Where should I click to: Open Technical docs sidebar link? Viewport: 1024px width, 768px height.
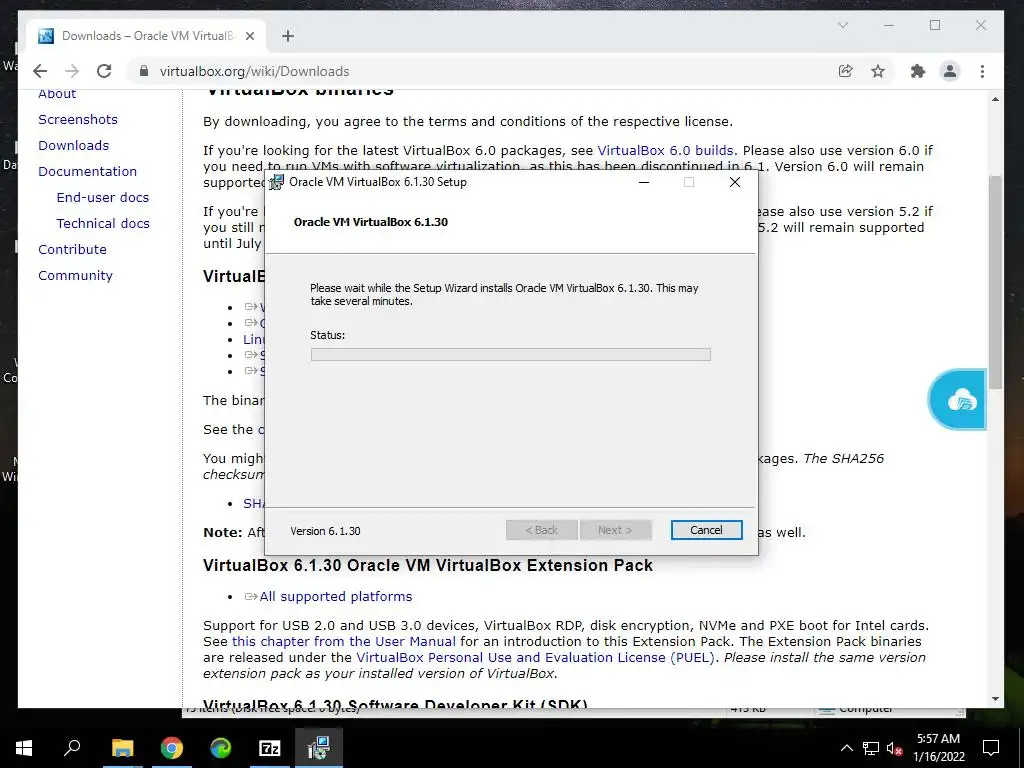(x=103, y=223)
